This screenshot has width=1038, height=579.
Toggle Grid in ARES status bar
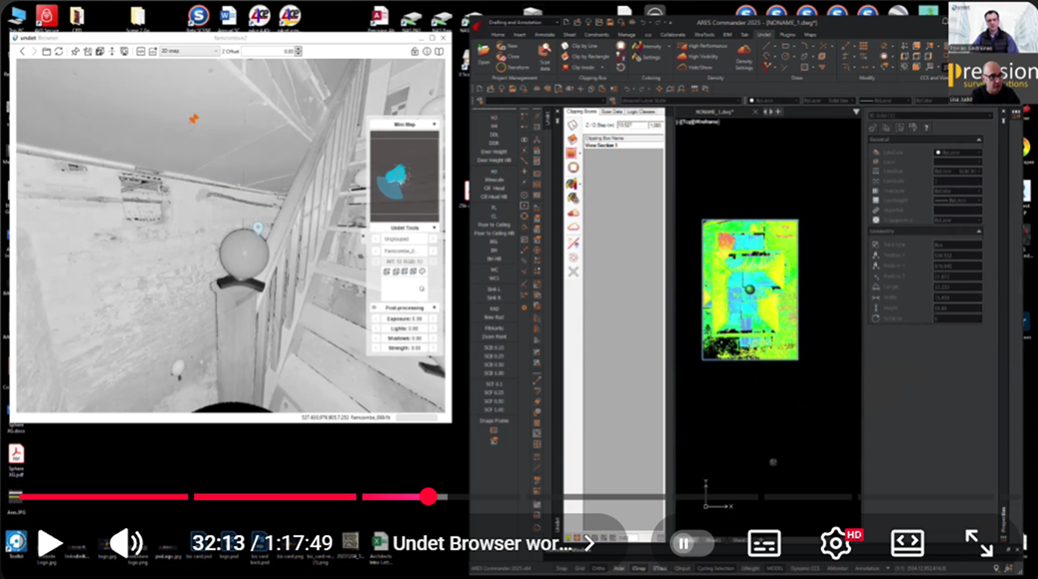click(x=580, y=568)
